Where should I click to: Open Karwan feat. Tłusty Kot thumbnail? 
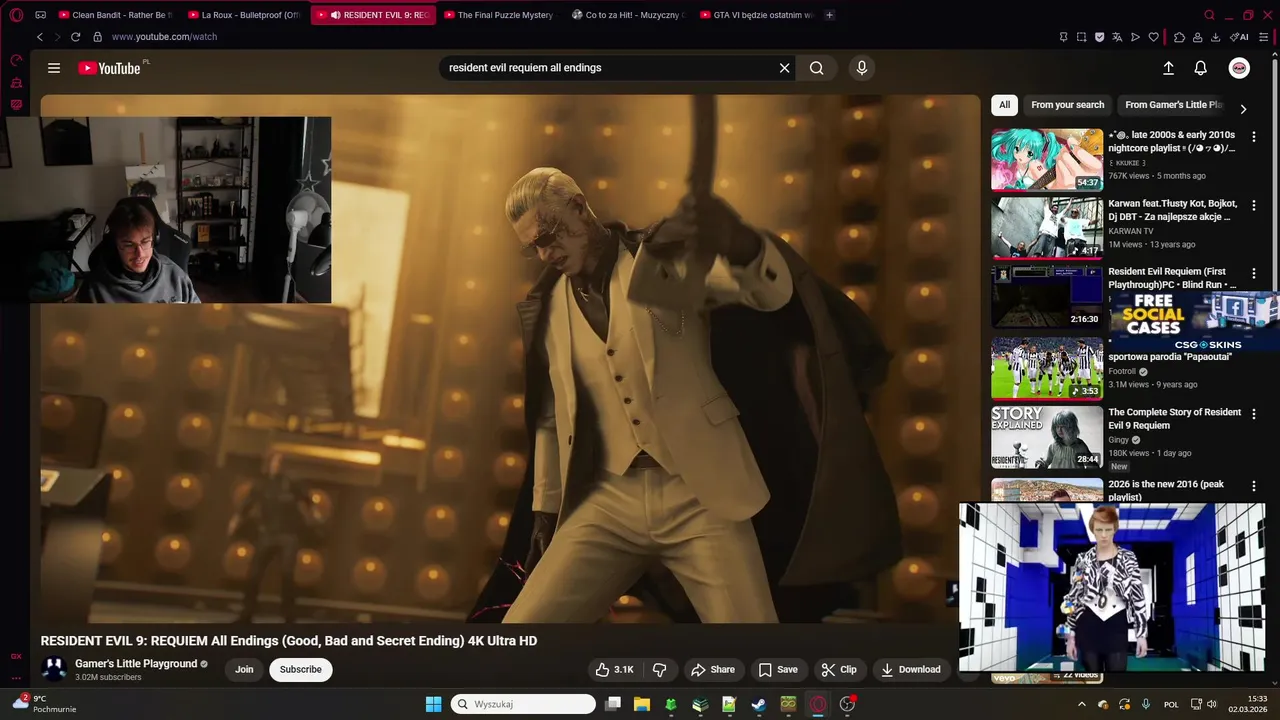coord(1047,228)
